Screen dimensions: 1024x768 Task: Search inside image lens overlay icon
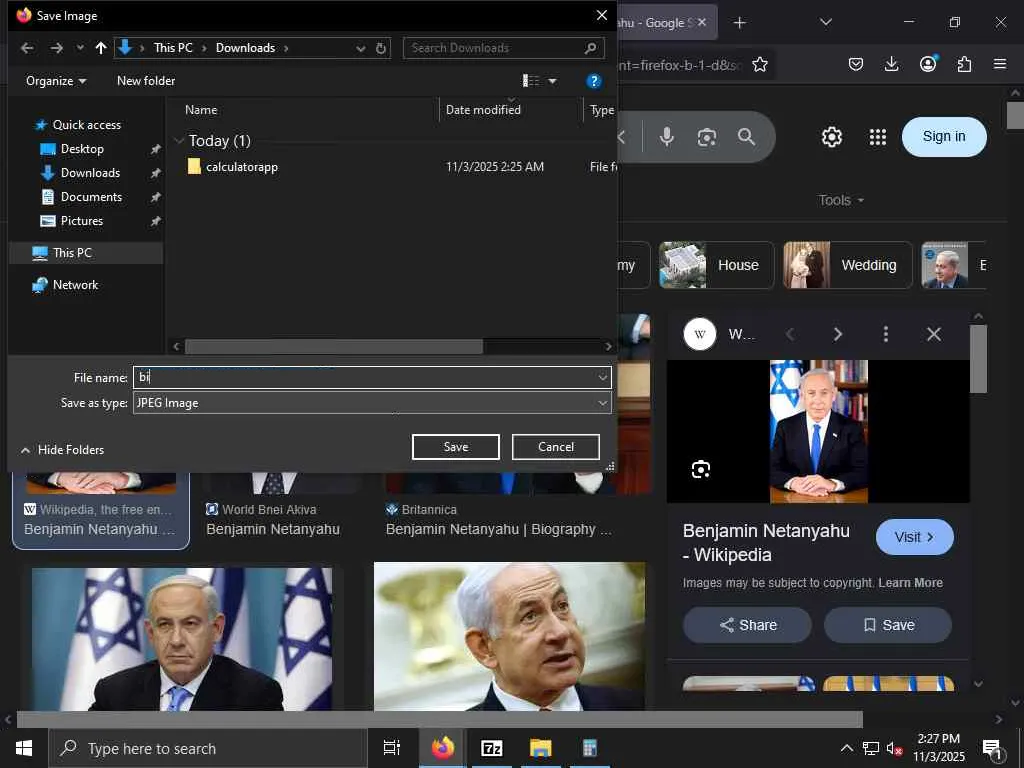tap(701, 469)
